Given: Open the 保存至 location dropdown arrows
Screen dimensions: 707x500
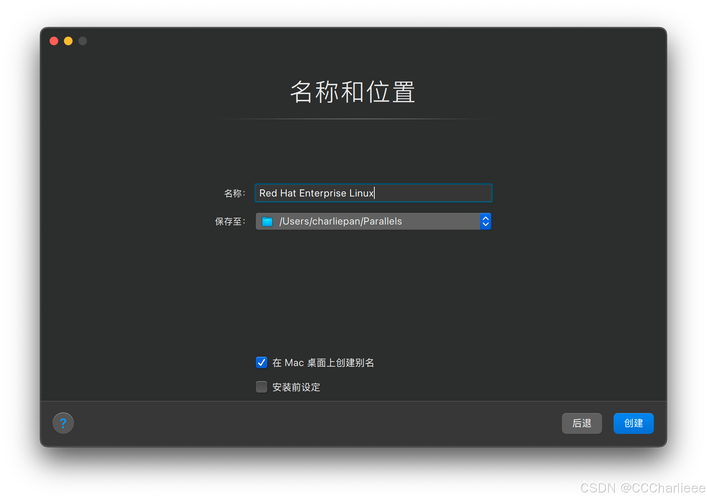Looking at the screenshot, I should 485,221.
